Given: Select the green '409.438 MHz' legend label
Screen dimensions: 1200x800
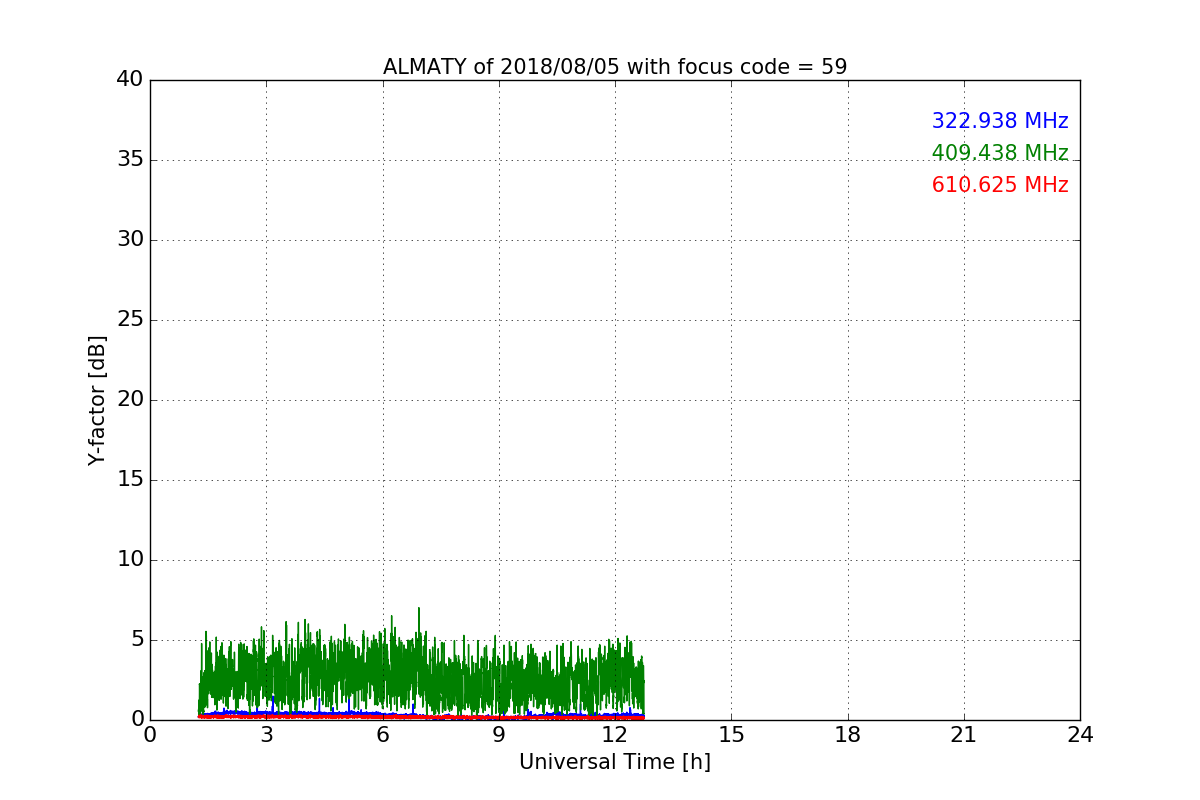Looking at the screenshot, I should (x=1000, y=153).
